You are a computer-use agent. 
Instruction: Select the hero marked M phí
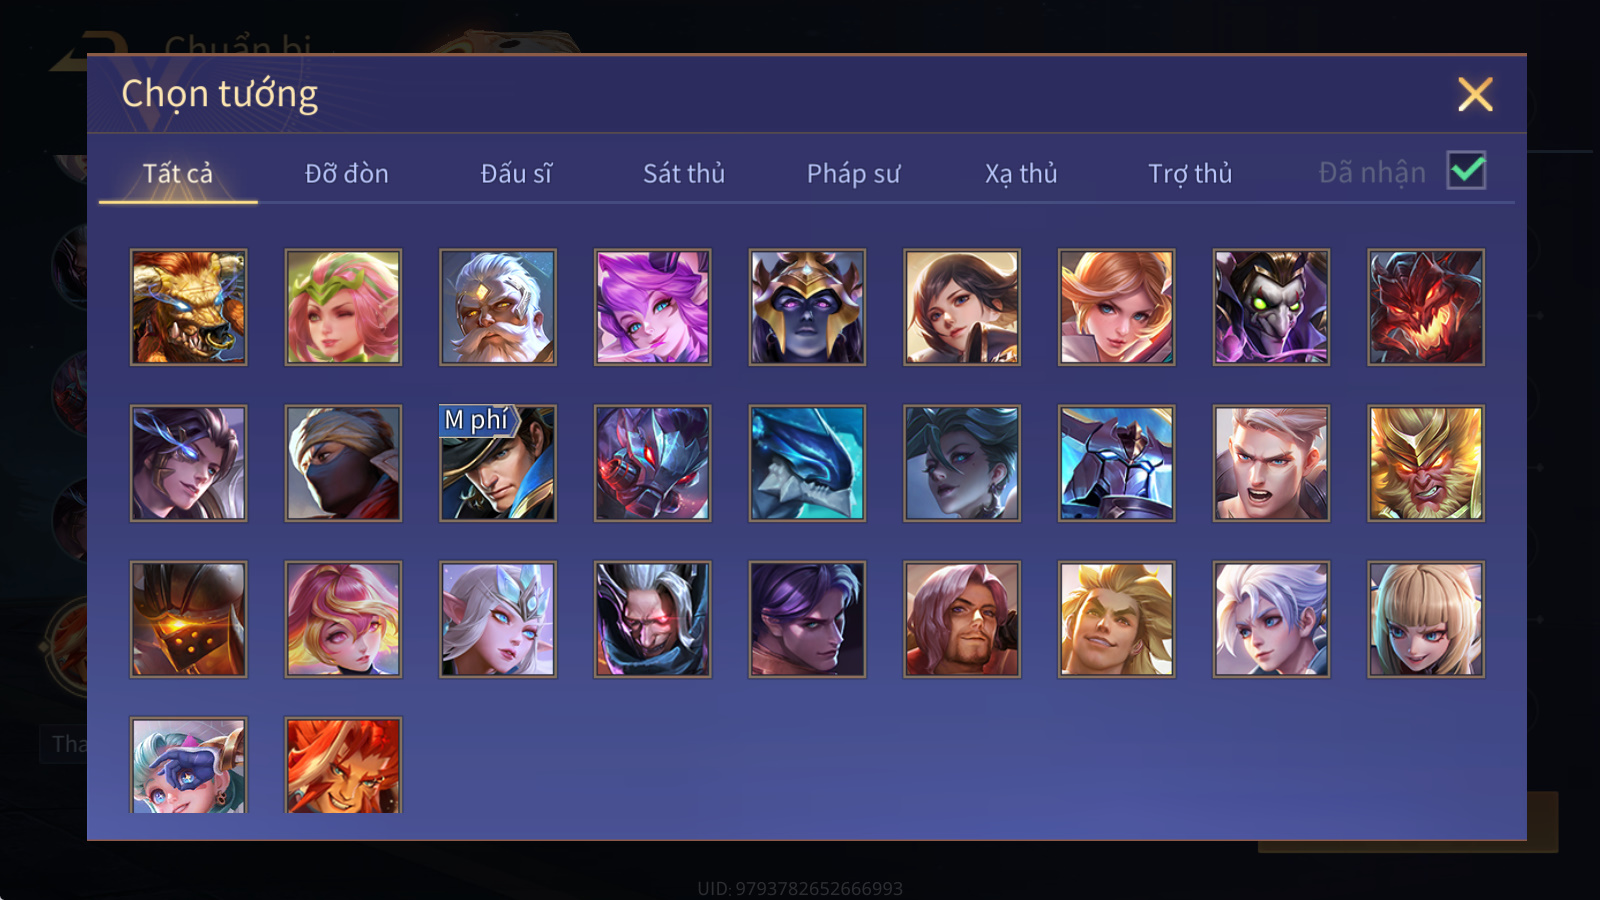pyautogui.click(x=498, y=463)
